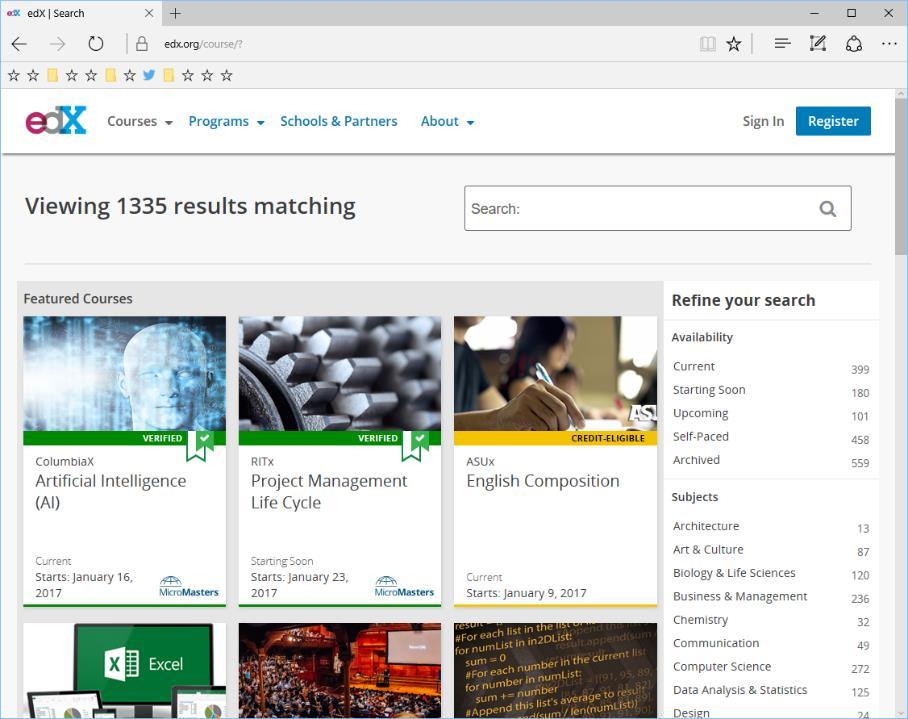Viewport: 908px width, 719px height.
Task: Click the page vertical scrollbar thumb
Action: pyautogui.click(x=901, y=177)
